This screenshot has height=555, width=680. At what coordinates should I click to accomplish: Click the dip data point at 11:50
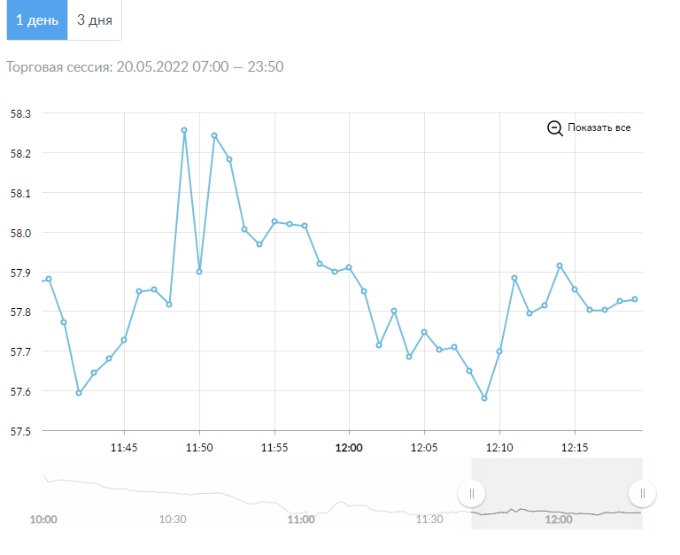(199, 271)
